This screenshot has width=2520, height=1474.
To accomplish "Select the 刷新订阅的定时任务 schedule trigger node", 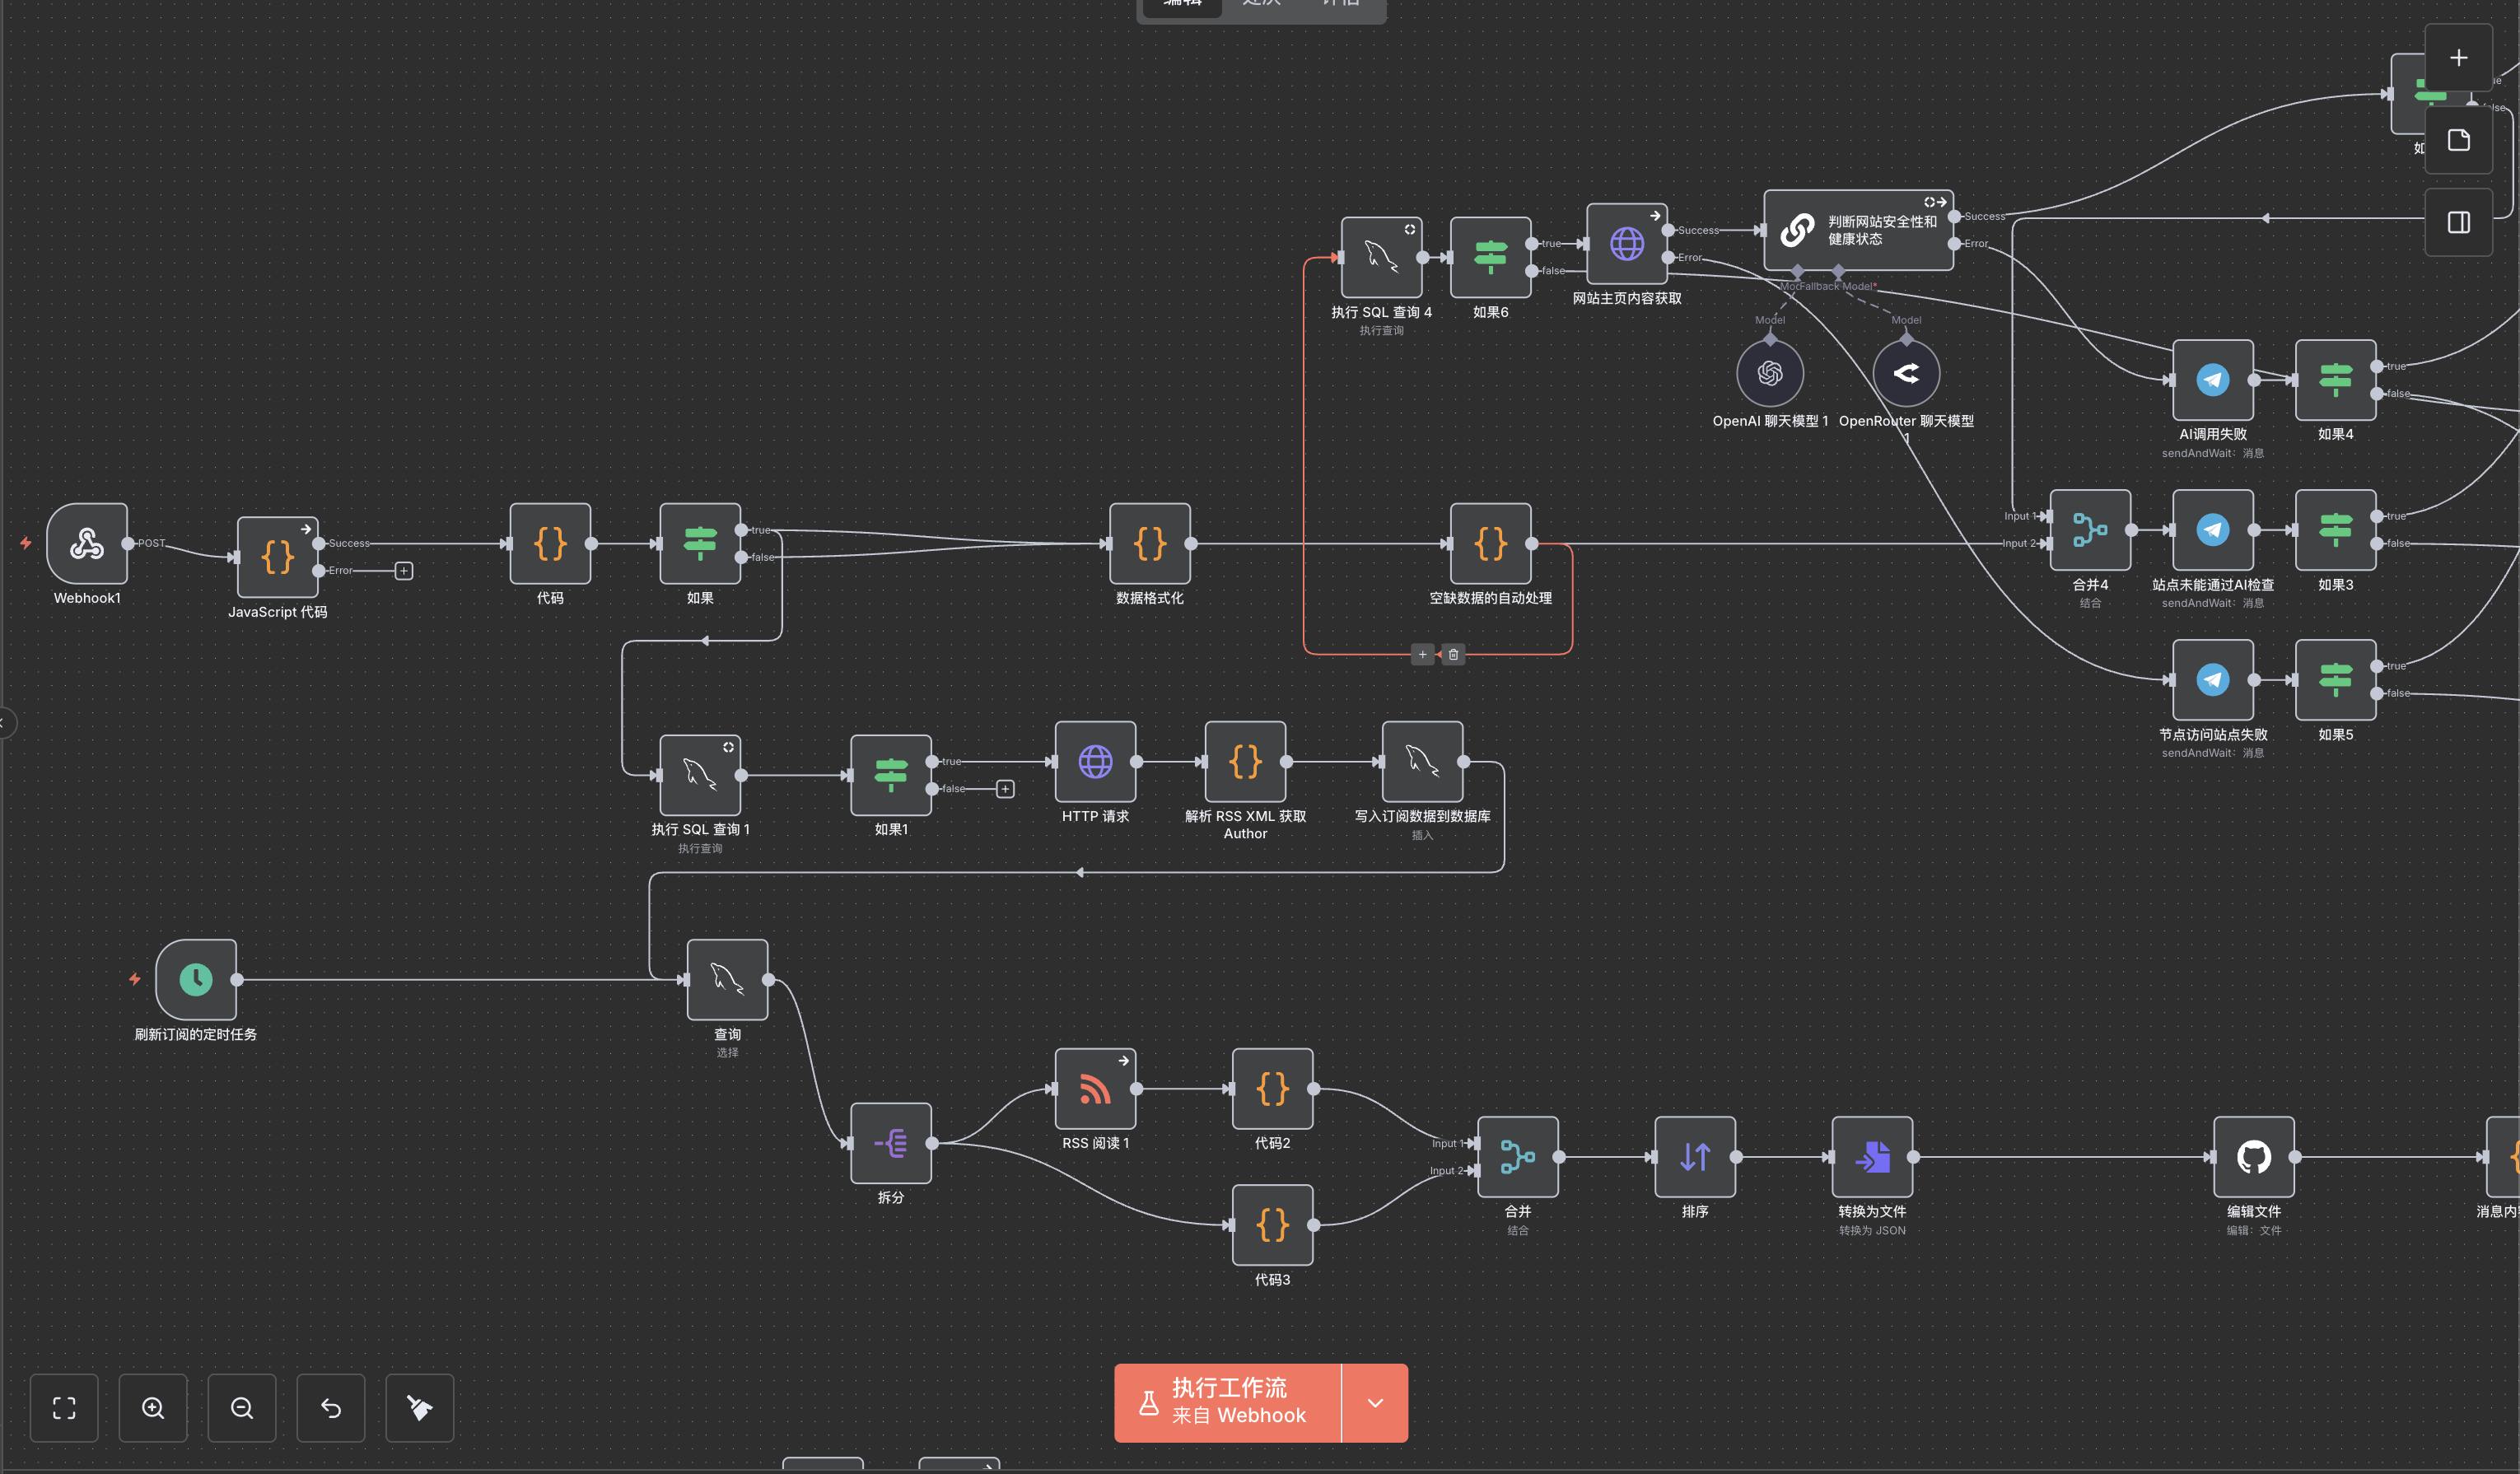I will (x=196, y=979).
